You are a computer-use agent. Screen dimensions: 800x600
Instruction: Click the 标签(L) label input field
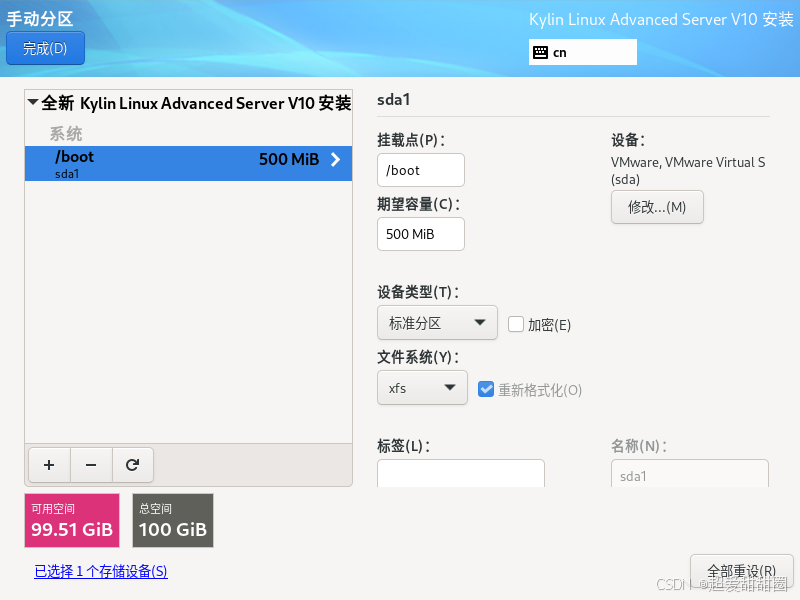coord(461,473)
